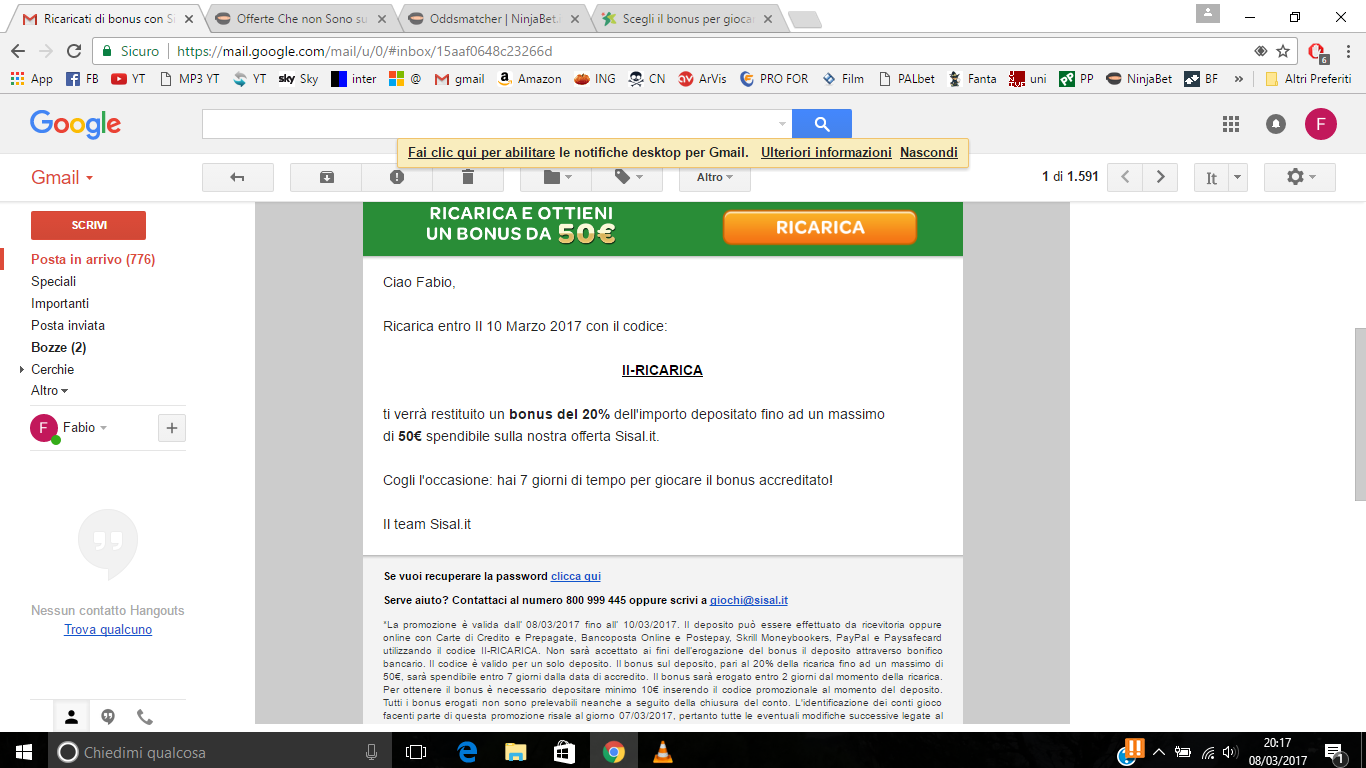Open Posta in arrivo folder
This screenshot has height=768, width=1366.
(x=93, y=259)
